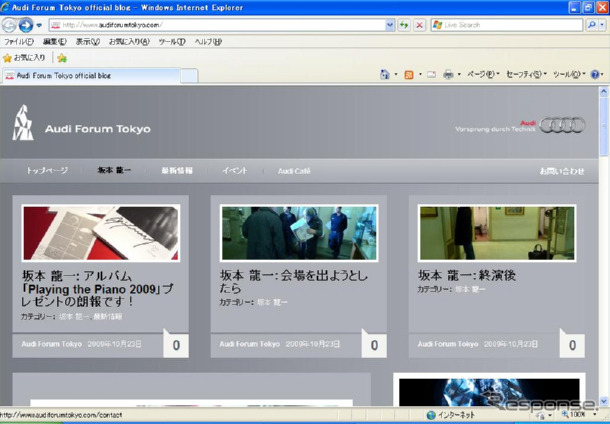Expand the address bar history dropdown
Image resolution: width=610 pixels, height=424 pixels.
click(390, 25)
